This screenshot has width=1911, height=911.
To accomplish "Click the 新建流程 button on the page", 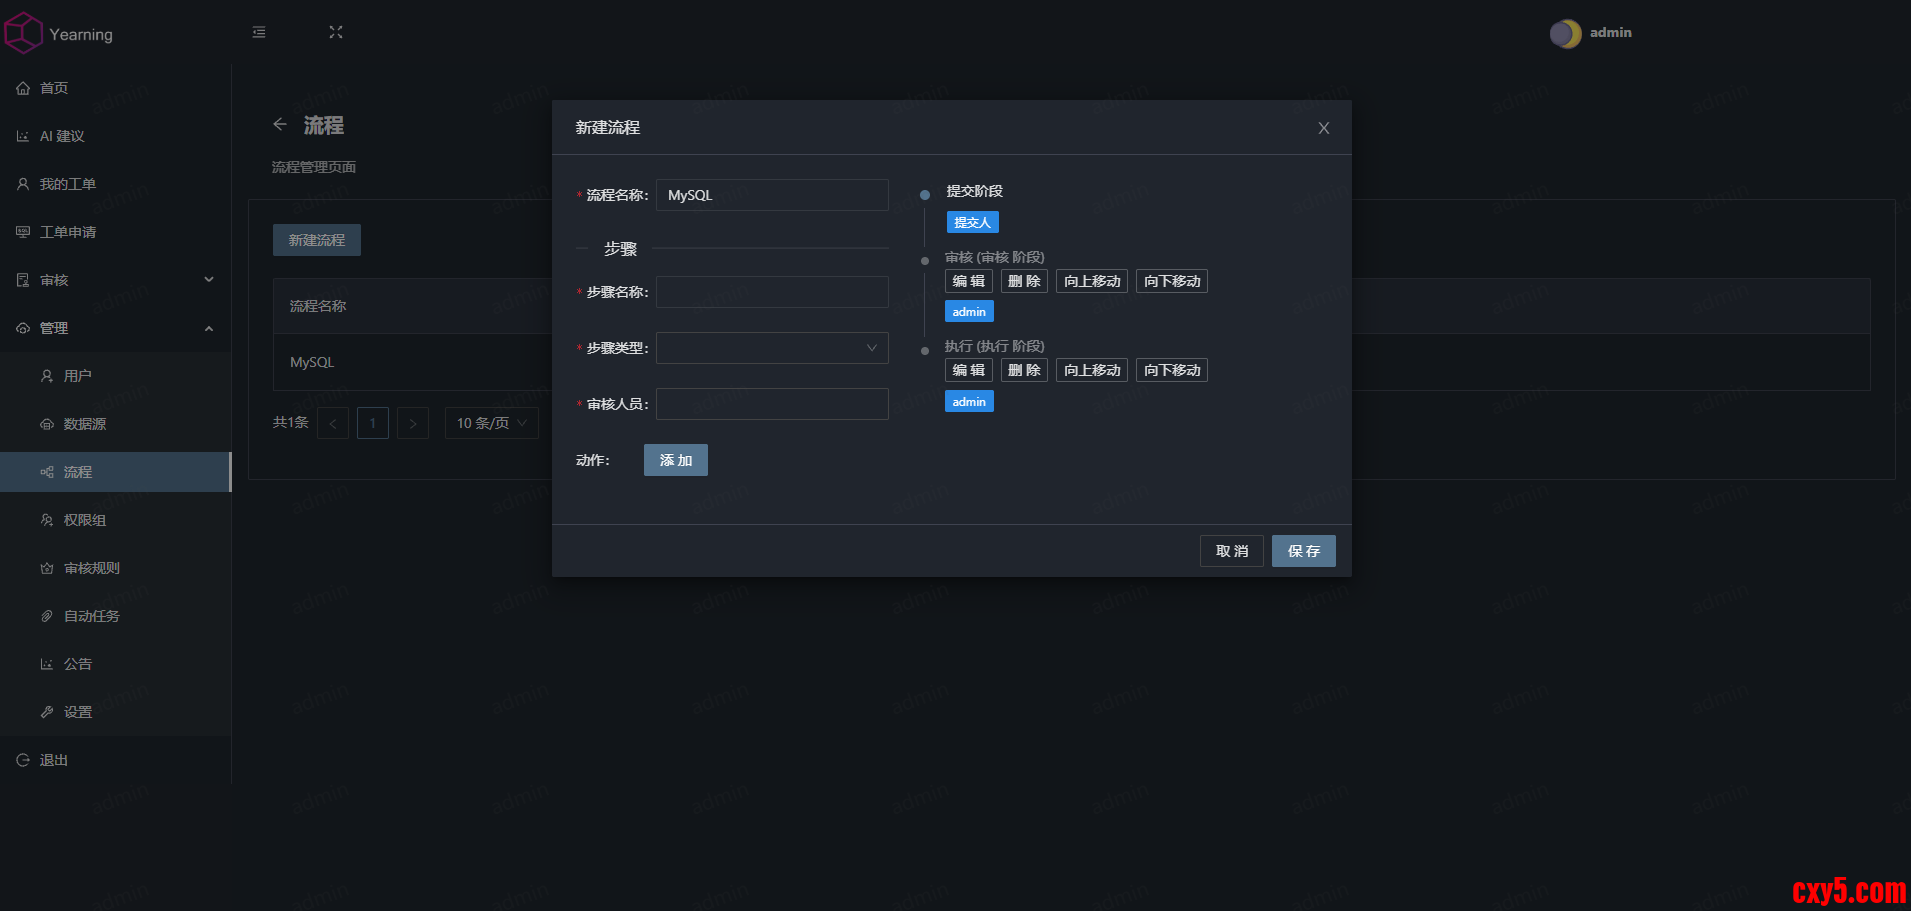I will click(x=317, y=240).
